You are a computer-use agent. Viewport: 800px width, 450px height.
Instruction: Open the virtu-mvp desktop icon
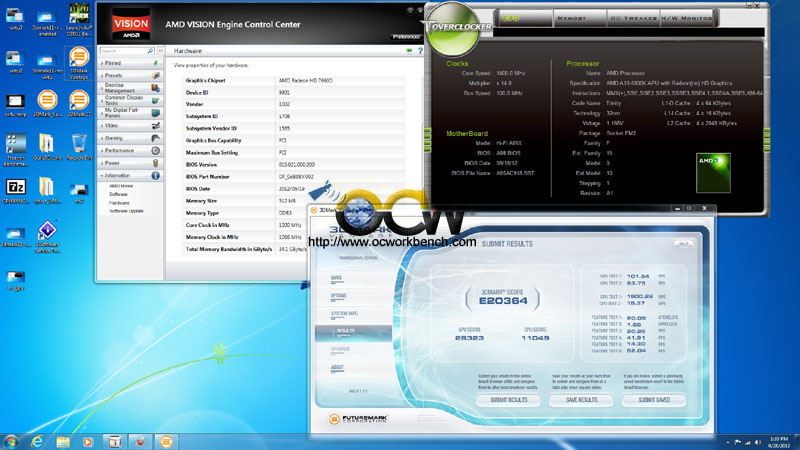(15, 106)
